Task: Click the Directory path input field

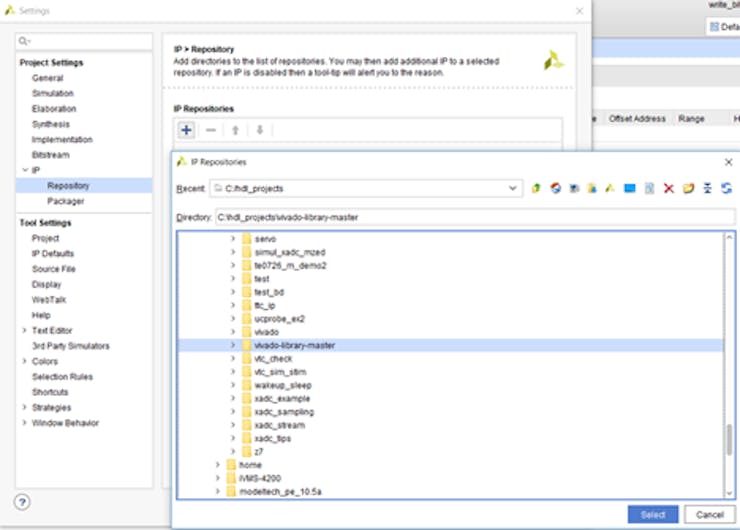Action: coord(475,217)
